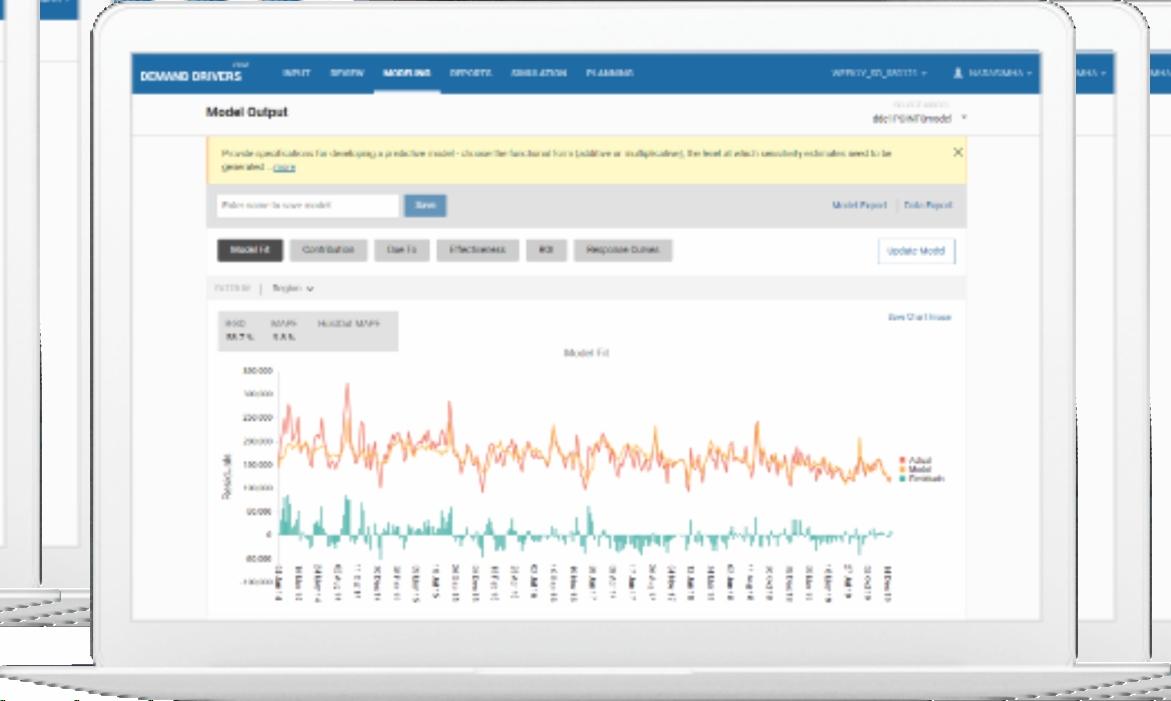The image size is (1171, 701).
Task: Toggle the Actual series in chart legend
Action: [914, 461]
